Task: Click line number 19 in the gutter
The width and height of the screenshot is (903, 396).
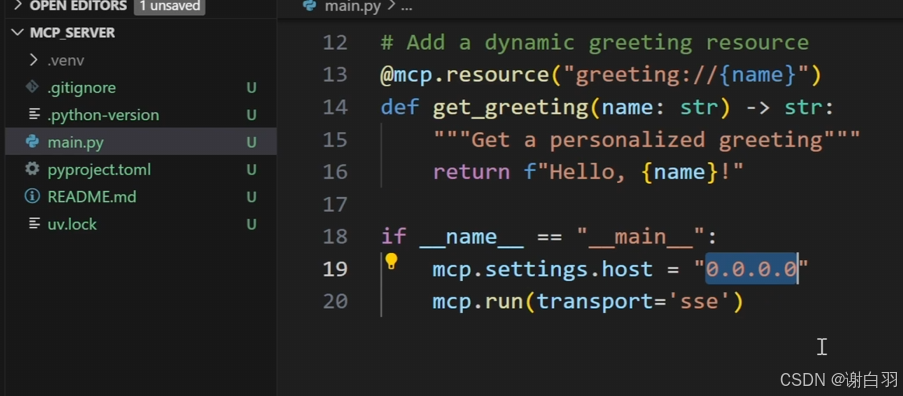Action: (x=335, y=269)
